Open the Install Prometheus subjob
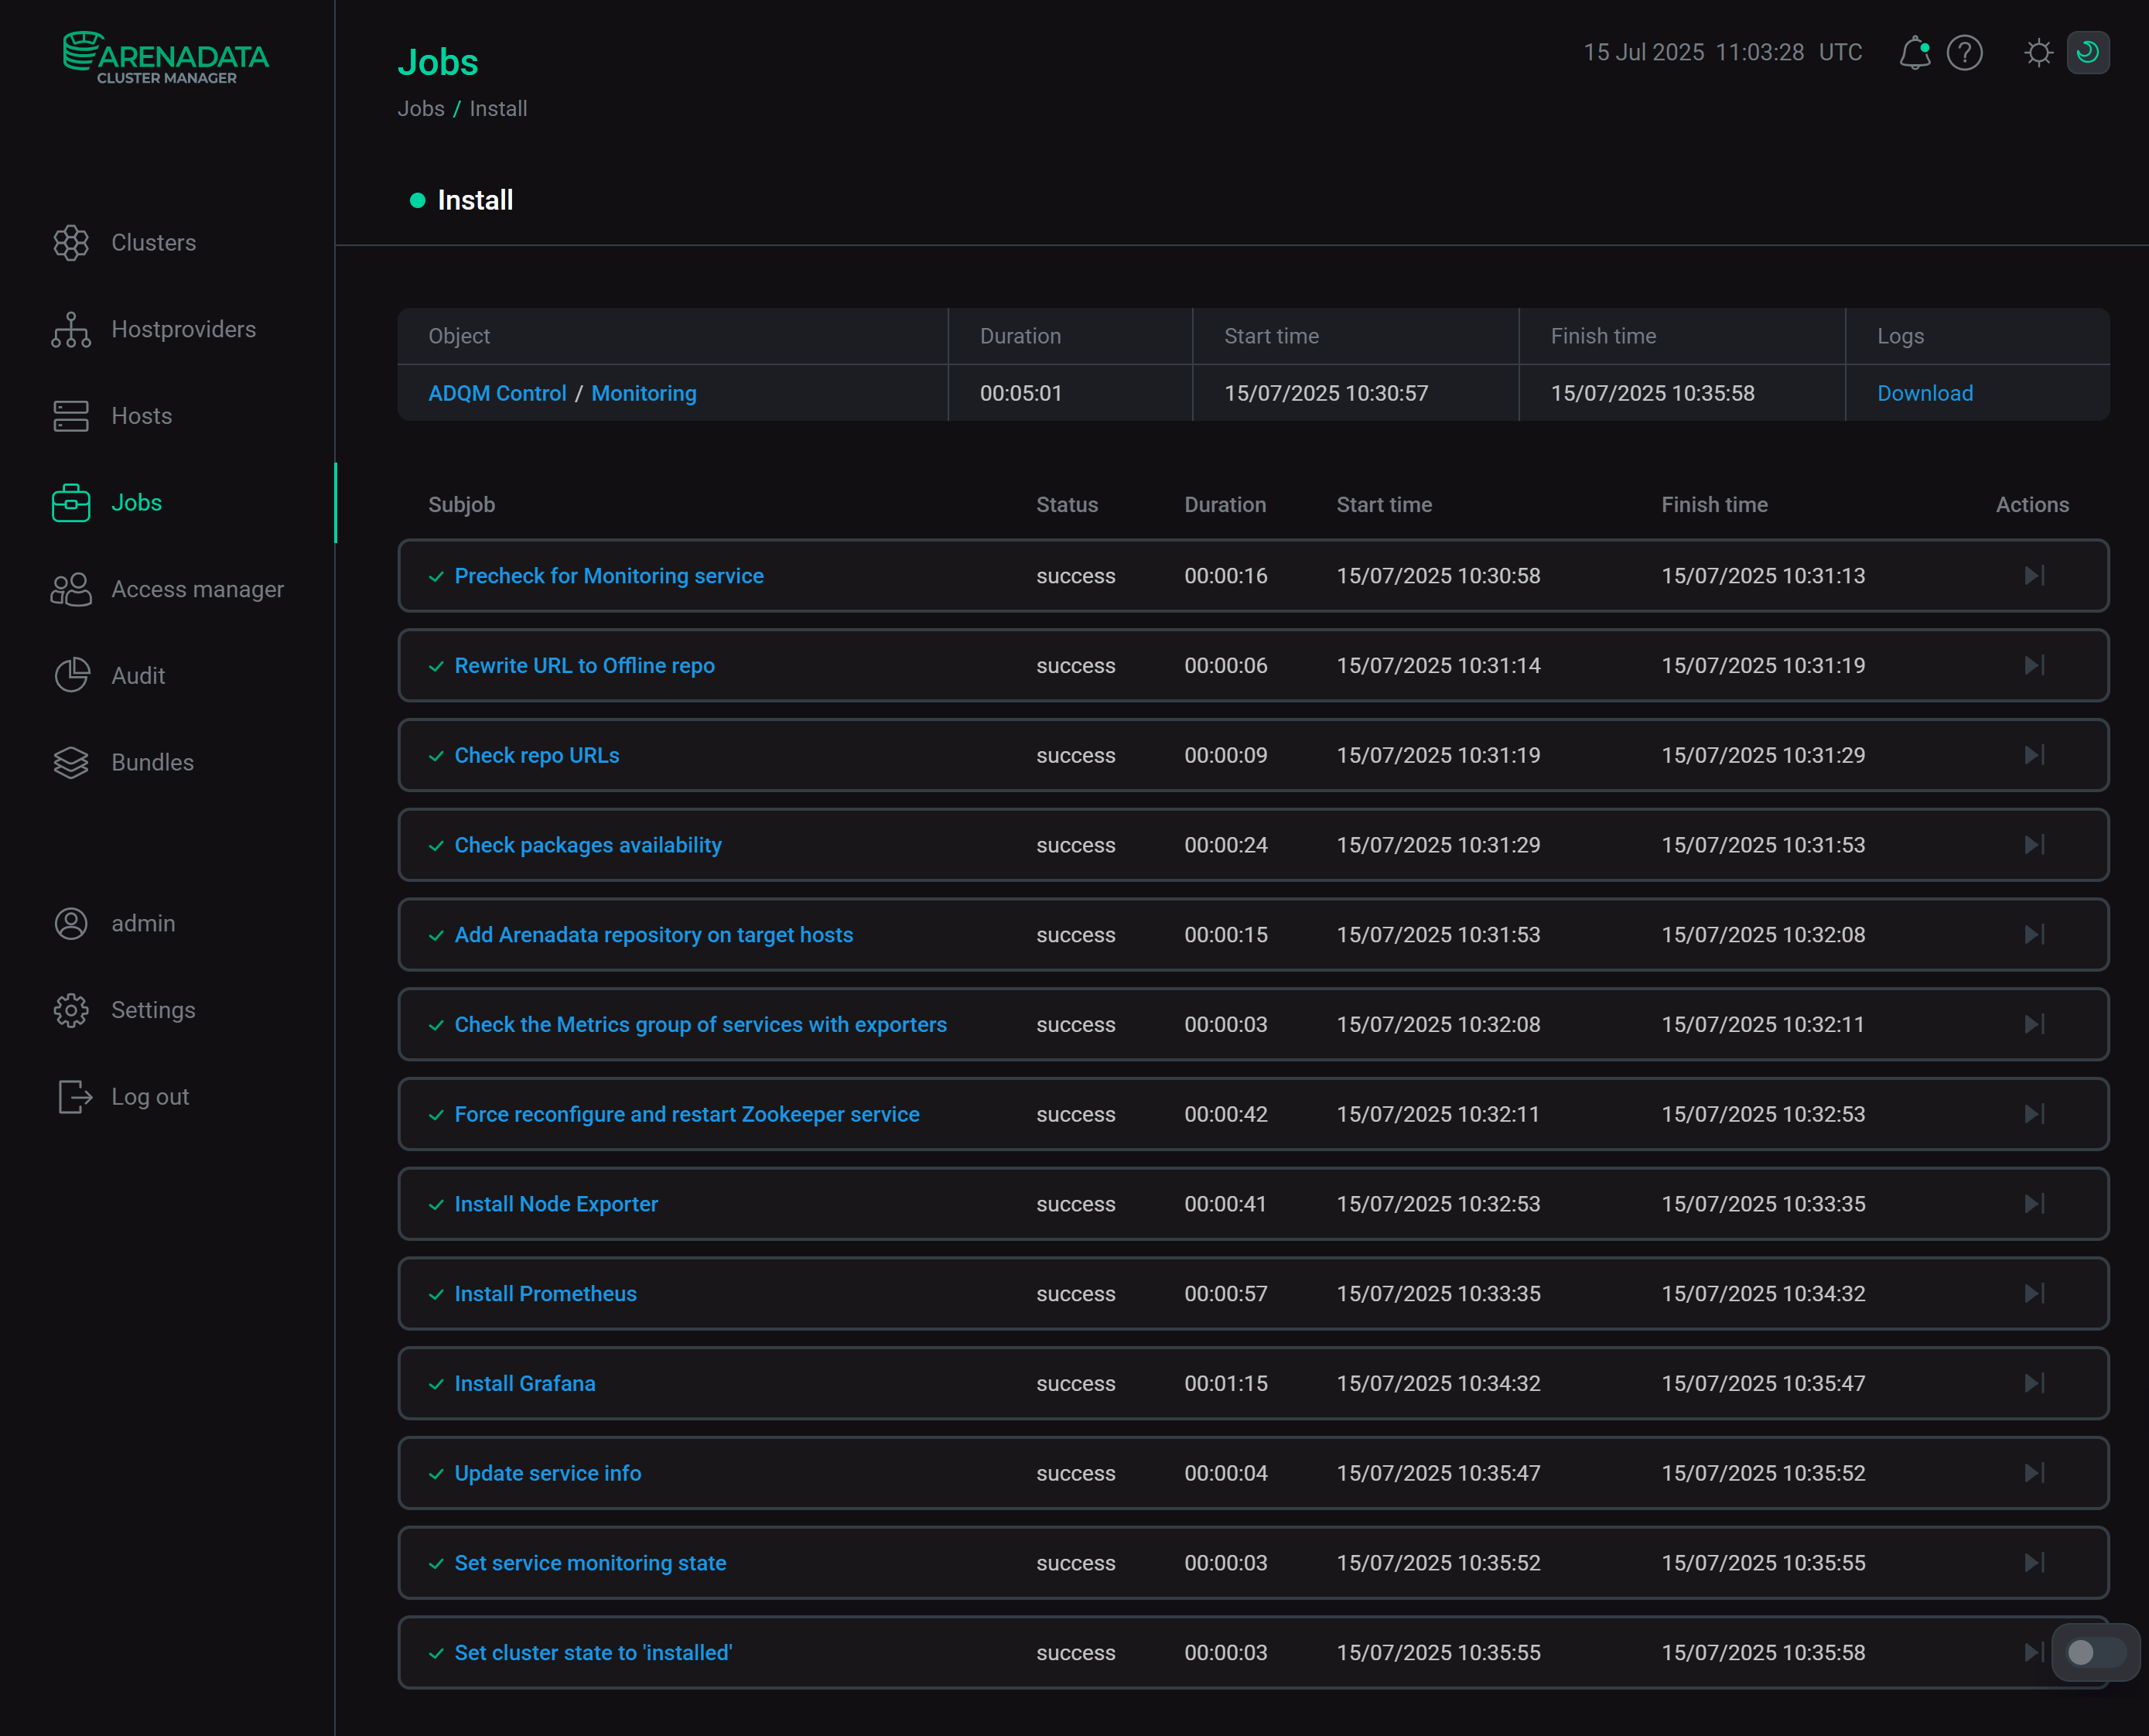Screen dimensions: 2149x1736 coord(545,1293)
